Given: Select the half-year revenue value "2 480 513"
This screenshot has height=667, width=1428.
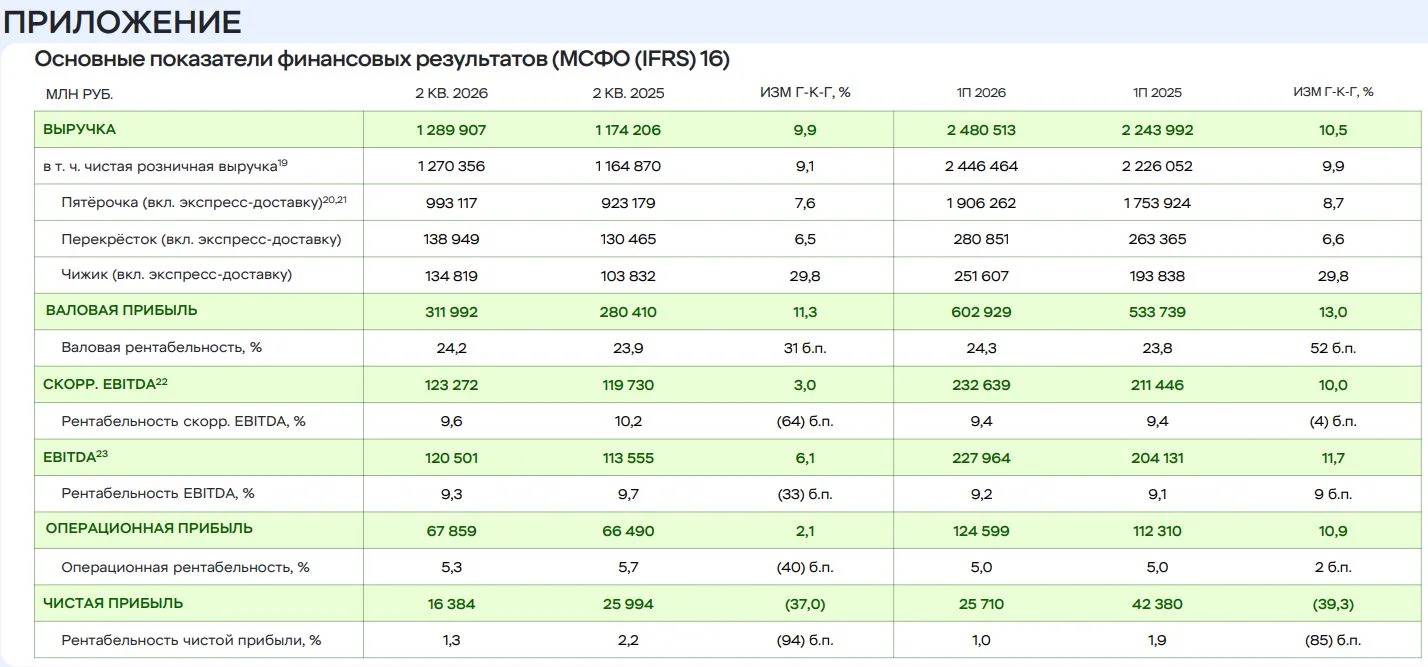Looking at the screenshot, I should pos(981,130).
